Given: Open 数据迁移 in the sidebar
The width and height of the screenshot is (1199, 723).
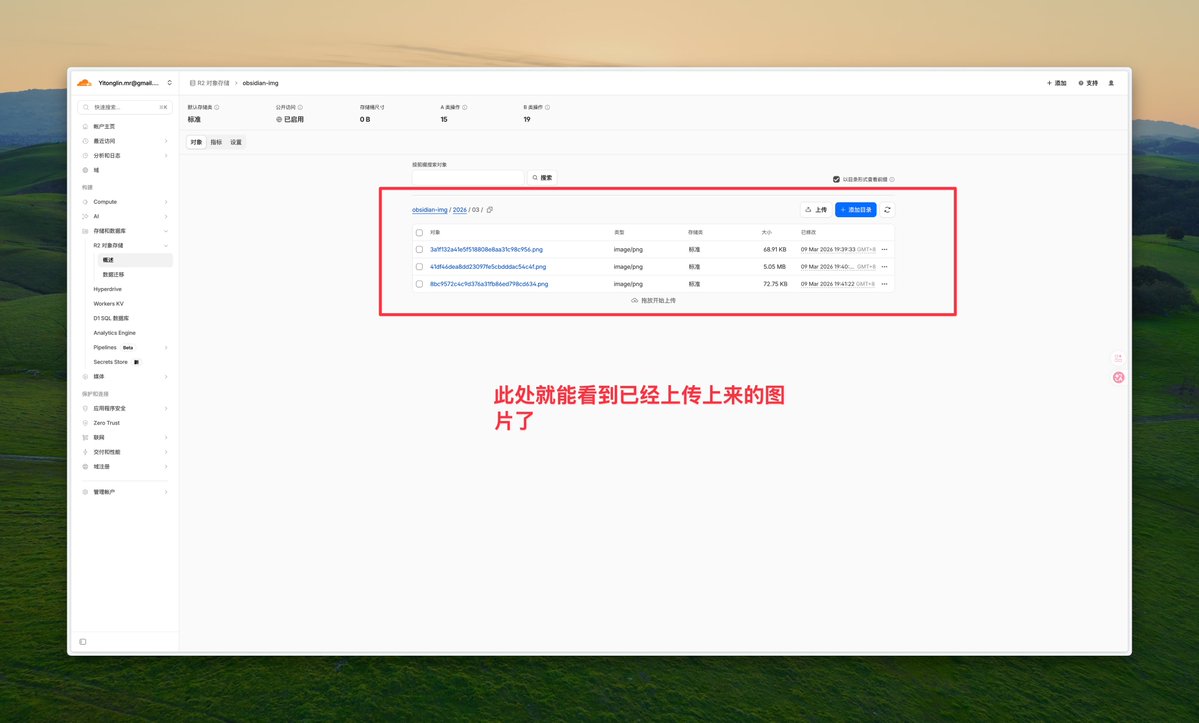Looking at the screenshot, I should [113, 274].
